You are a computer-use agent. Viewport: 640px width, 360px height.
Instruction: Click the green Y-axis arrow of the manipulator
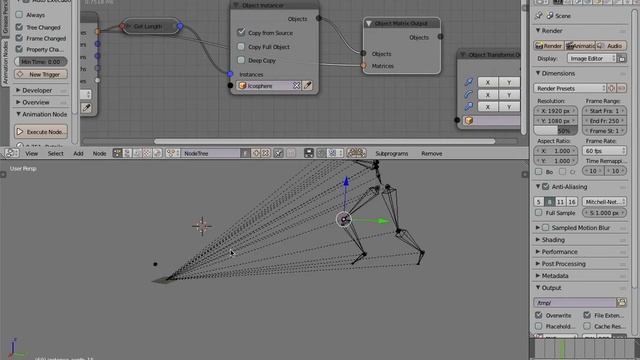[x=383, y=221]
